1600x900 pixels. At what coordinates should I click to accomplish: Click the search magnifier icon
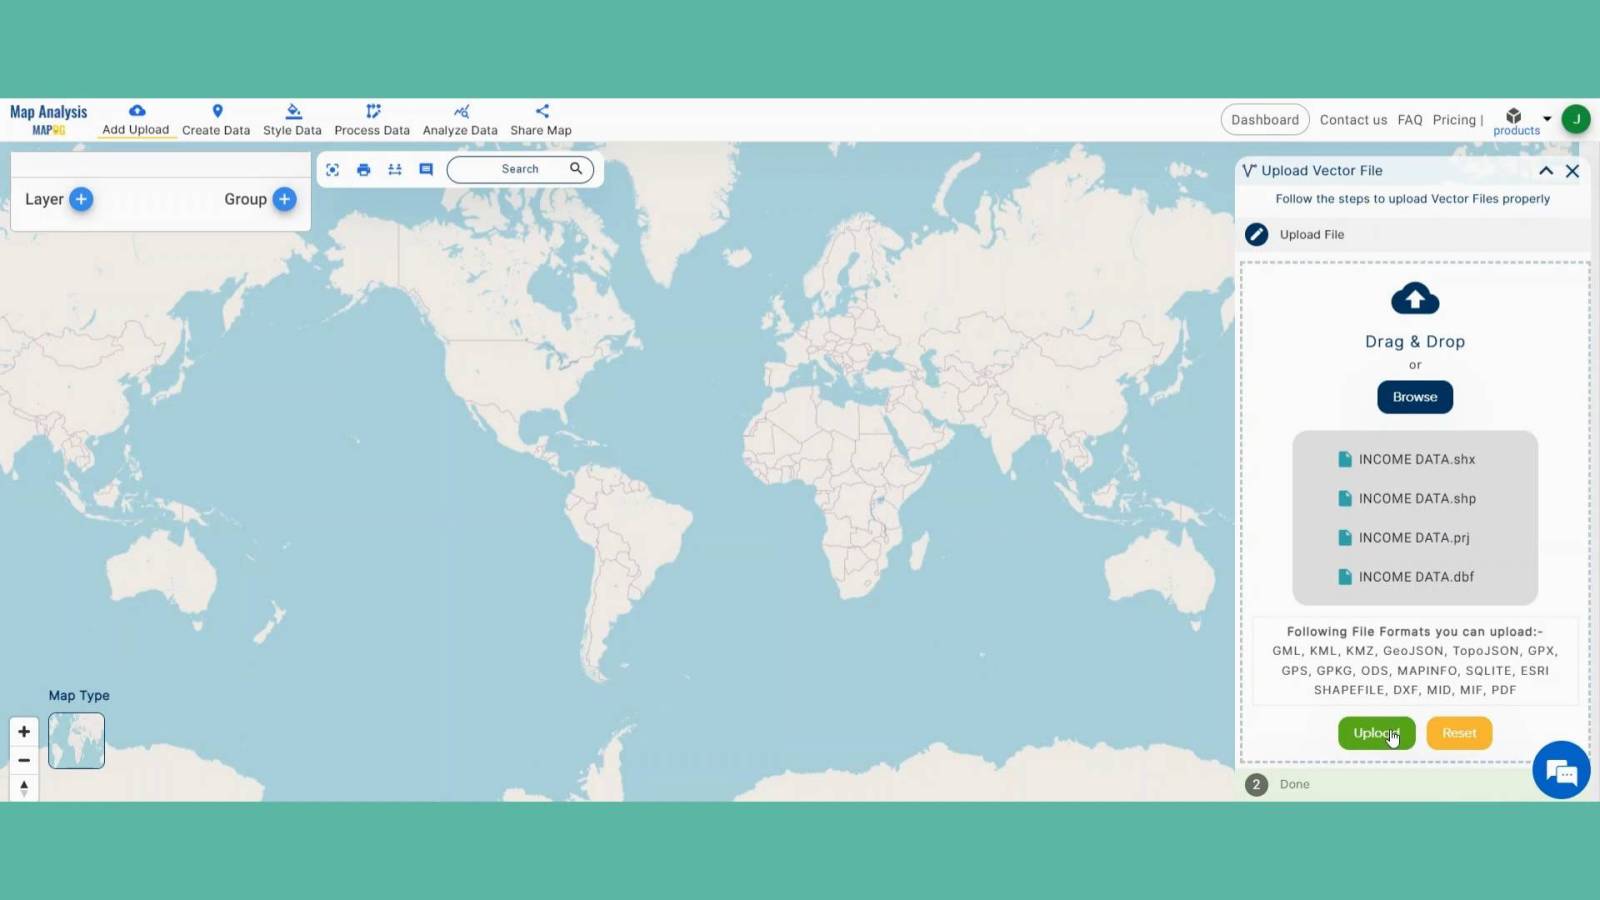(x=576, y=169)
